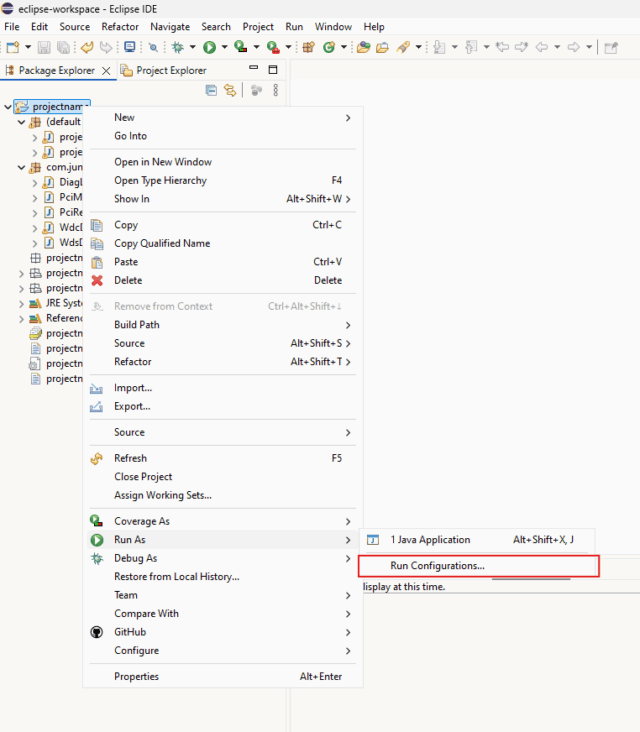640x732 pixels.
Task: Open the Refactor menu in menu bar
Action: coord(120,27)
